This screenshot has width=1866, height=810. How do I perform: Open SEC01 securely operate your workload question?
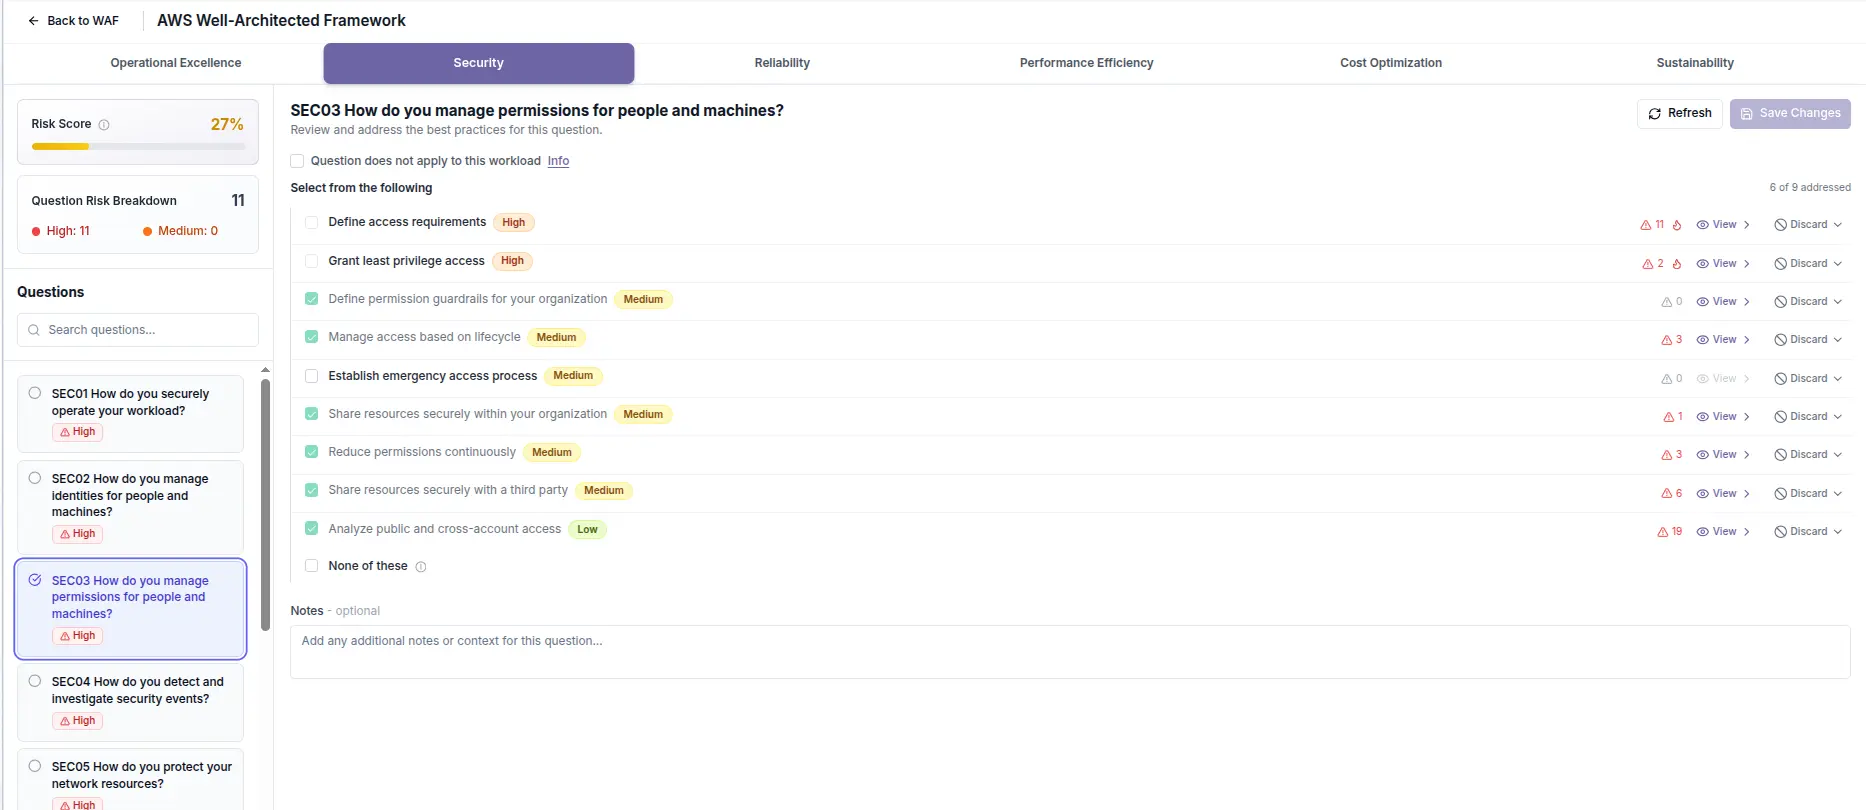(x=131, y=414)
